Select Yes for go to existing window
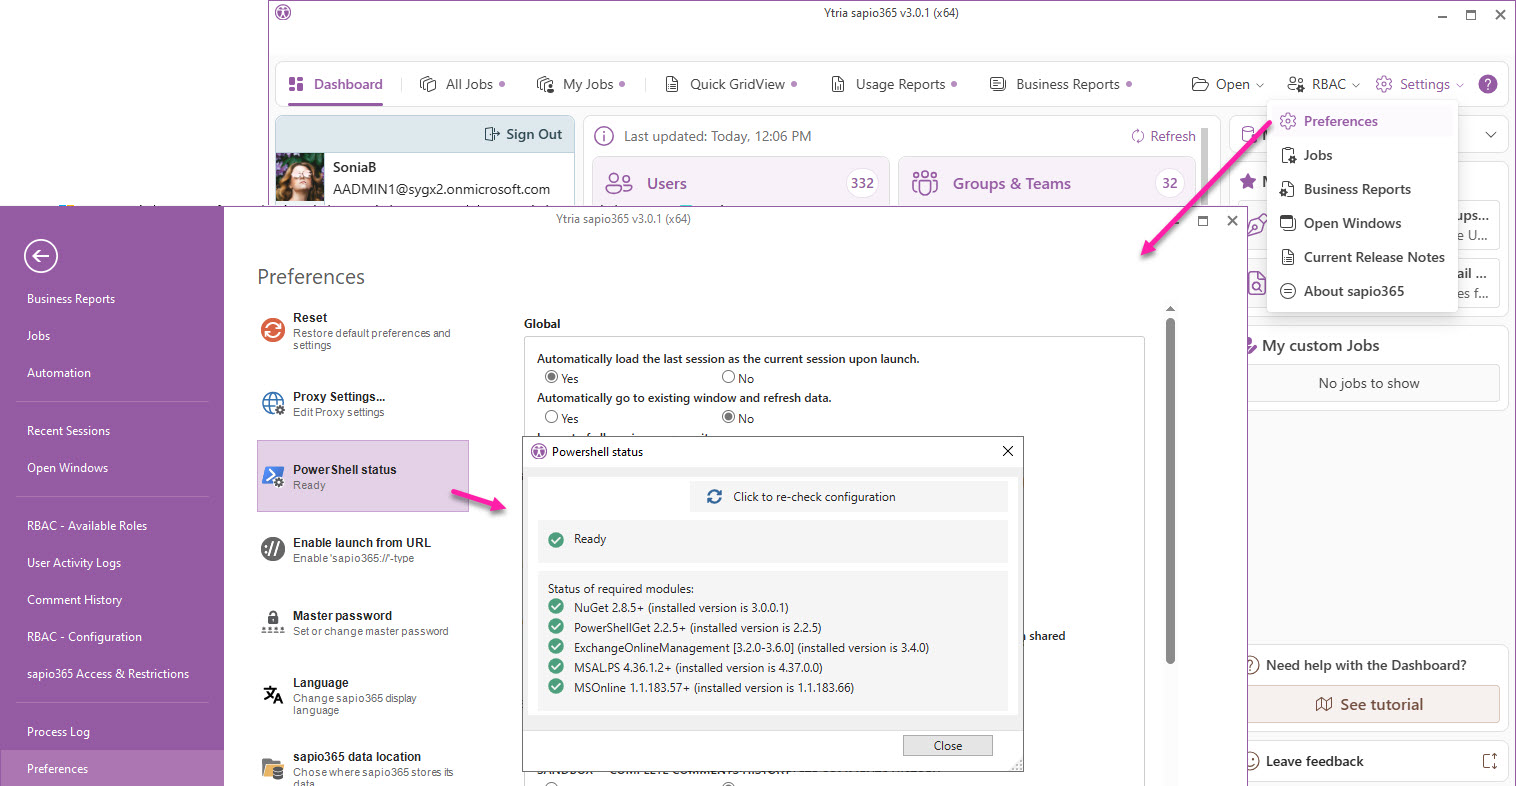Viewport: 1516px width, 786px height. point(551,417)
